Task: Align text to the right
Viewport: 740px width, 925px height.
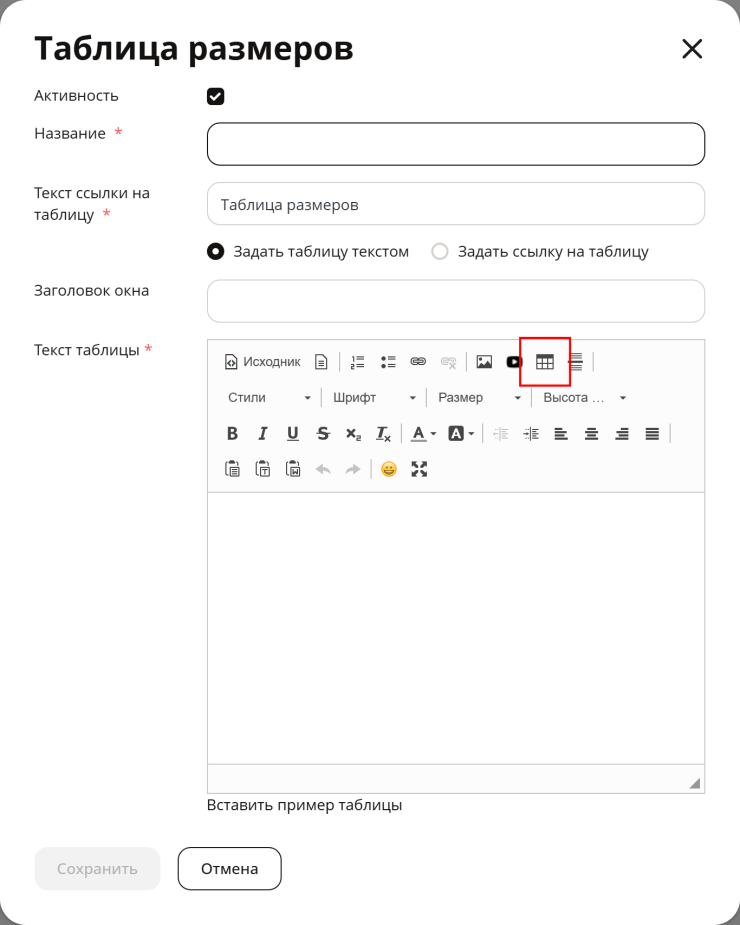Action: pyautogui.click(x=622, y=434)
